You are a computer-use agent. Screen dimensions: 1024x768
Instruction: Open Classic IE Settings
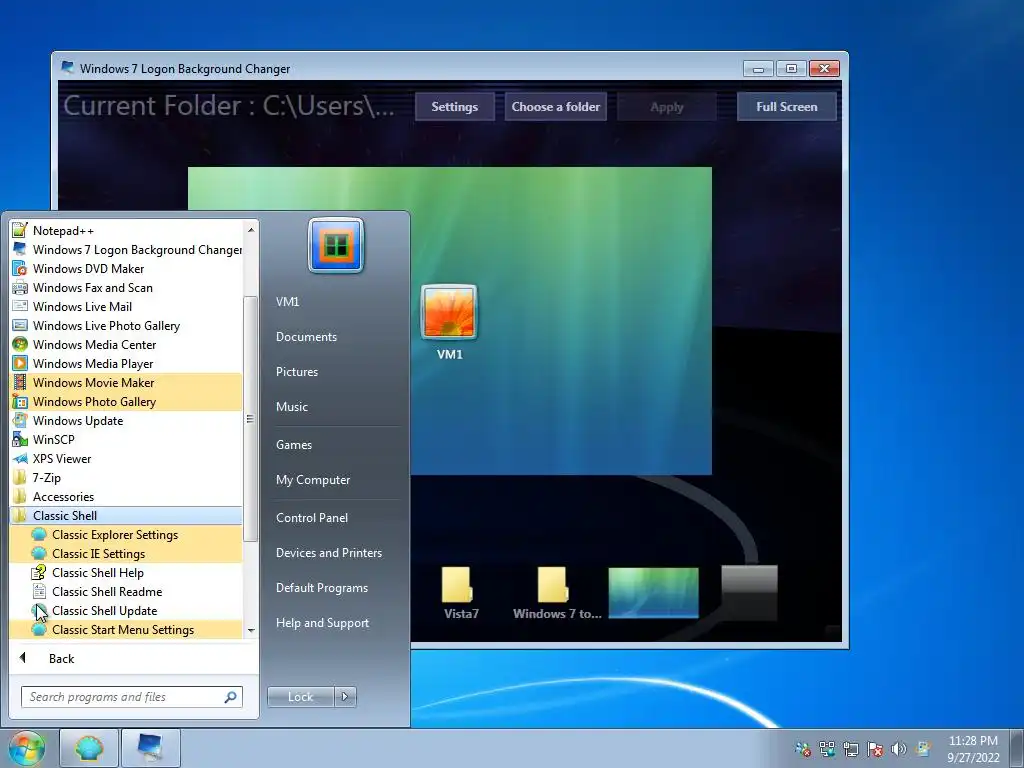click(x=126, y=553)
